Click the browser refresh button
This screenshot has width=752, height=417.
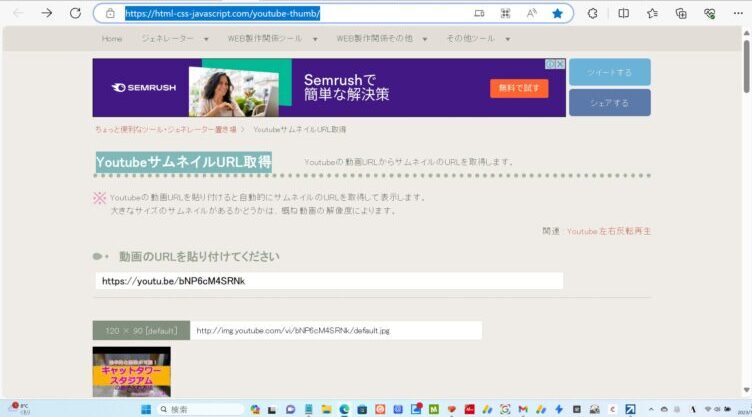75,13
